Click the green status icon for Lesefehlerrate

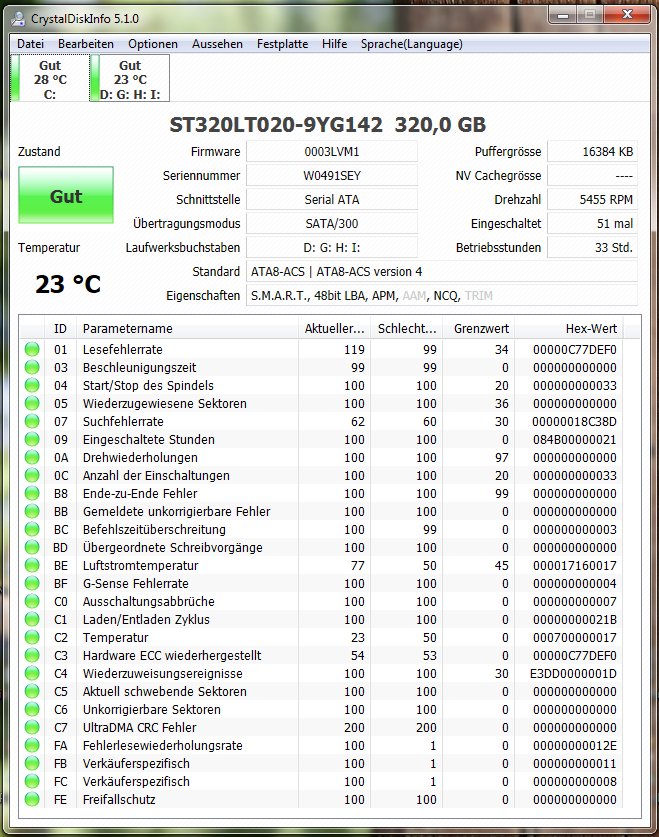32,350
